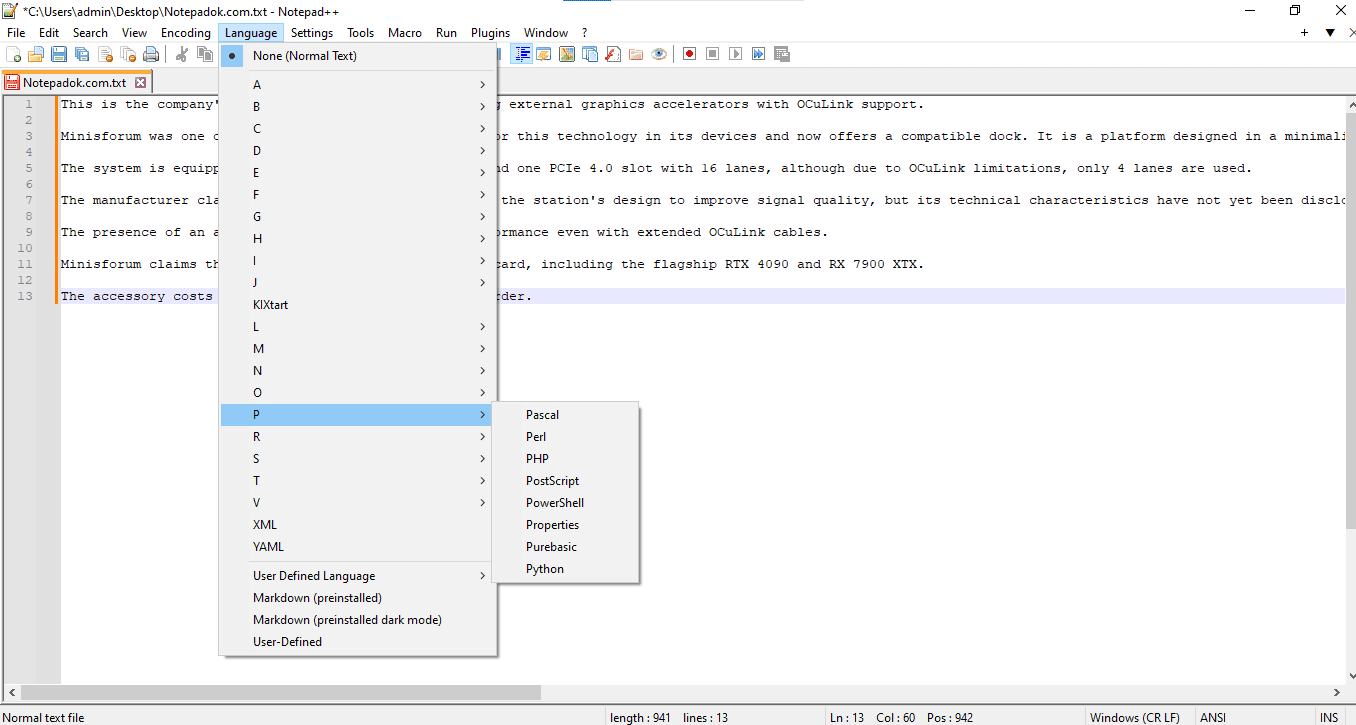Expand the User Defined Language submenu
Screen dimensions: 1356x725
click(315, 575)
